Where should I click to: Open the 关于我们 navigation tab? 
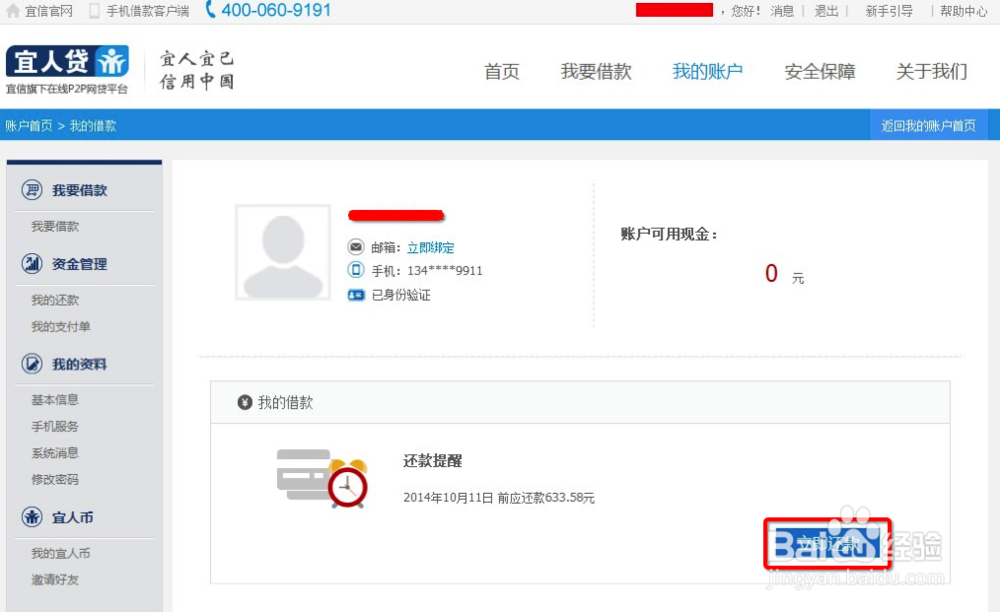[932, 71]
